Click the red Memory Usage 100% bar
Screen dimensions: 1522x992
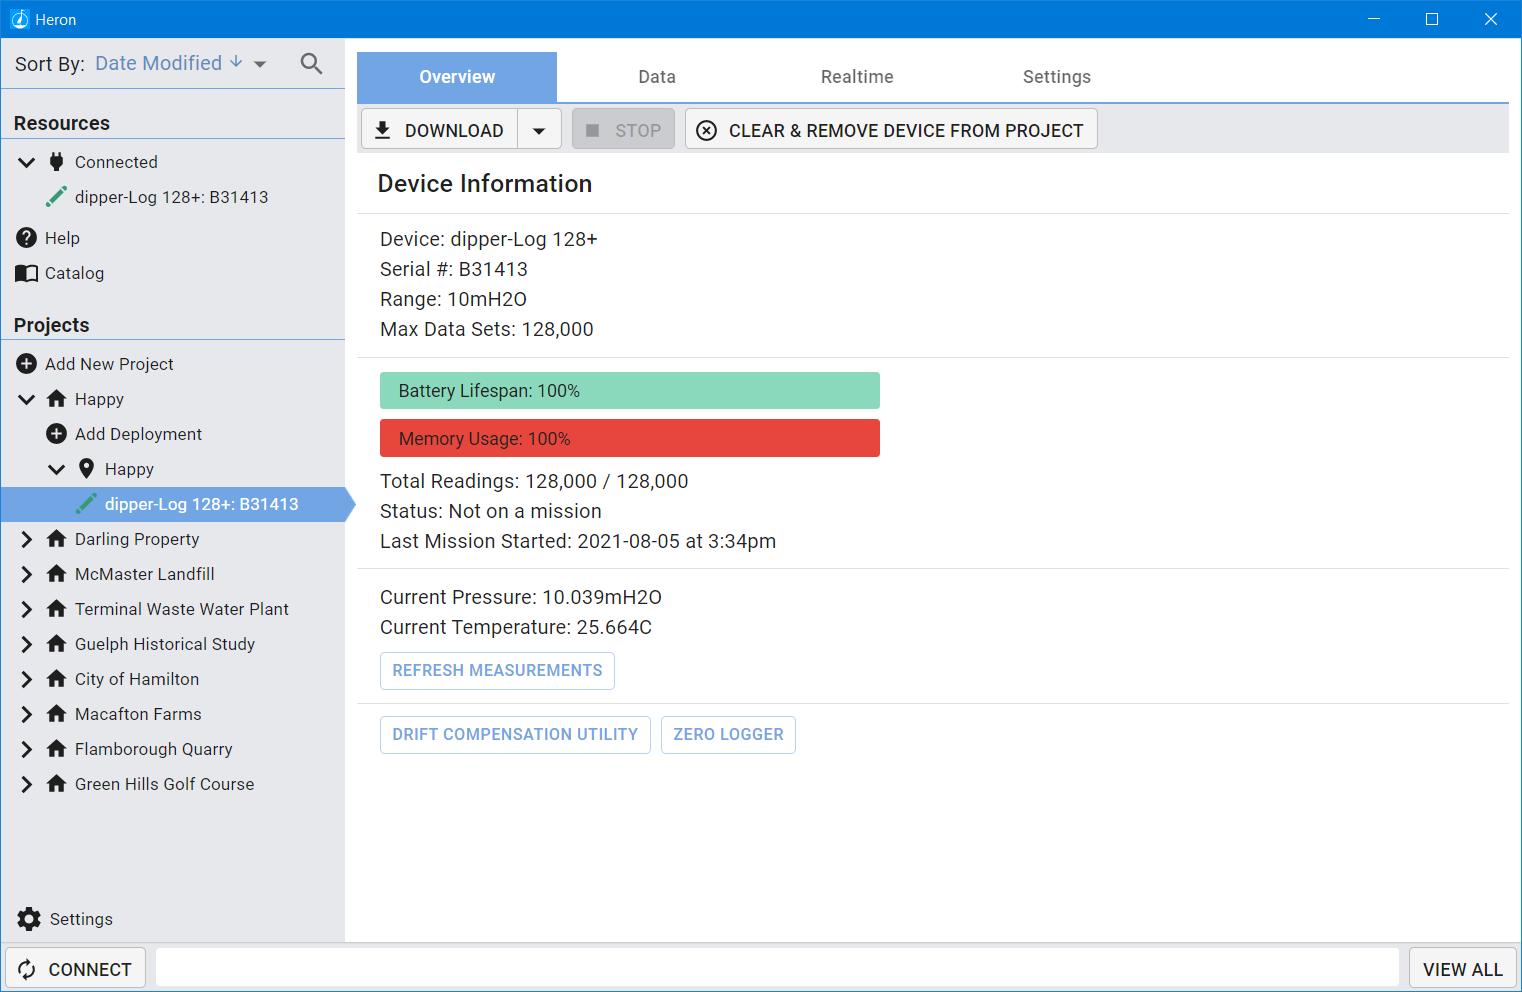[x=630, y=439]
